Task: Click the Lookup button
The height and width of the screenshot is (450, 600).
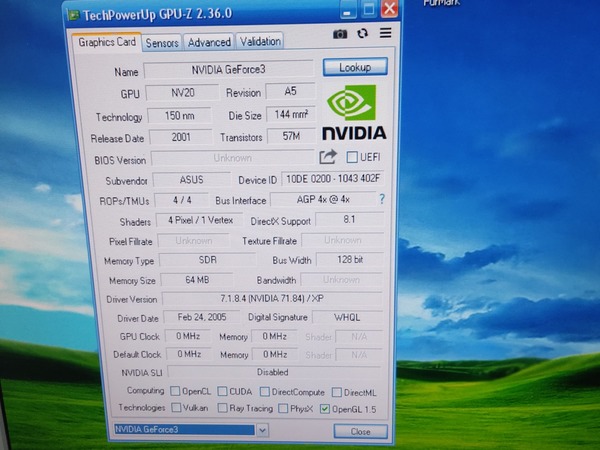Action: coord(355,67)
